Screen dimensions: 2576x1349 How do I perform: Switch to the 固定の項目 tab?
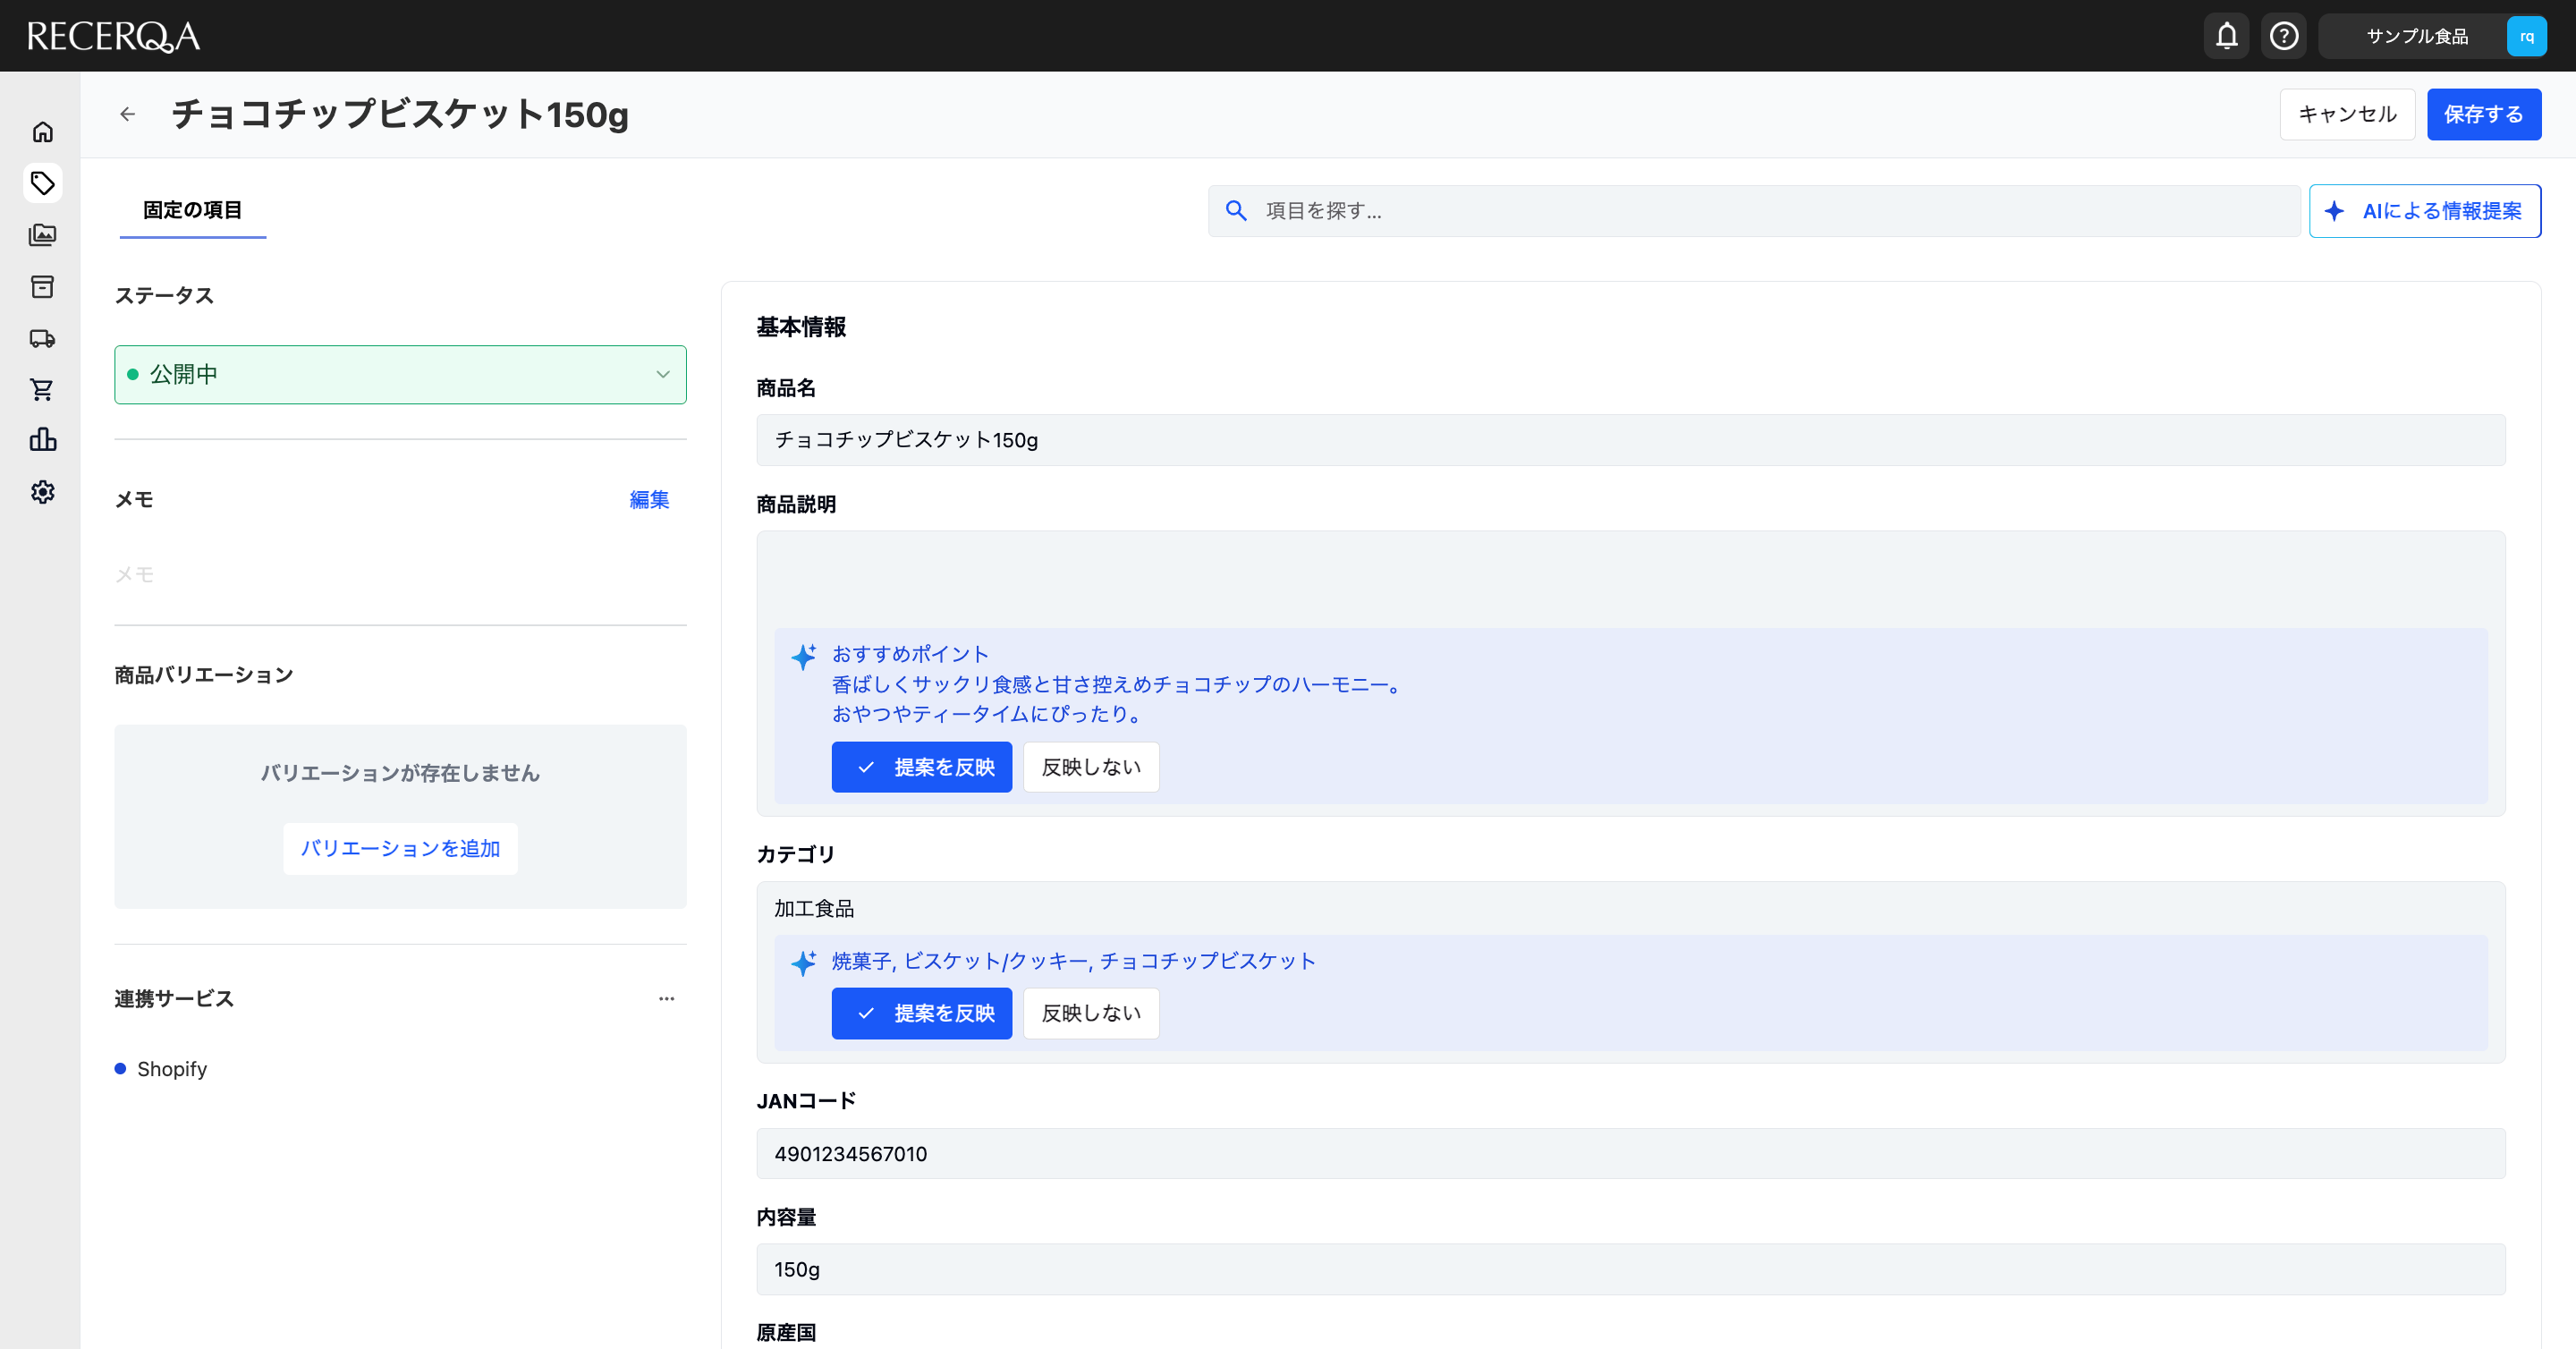pos(193,210)
